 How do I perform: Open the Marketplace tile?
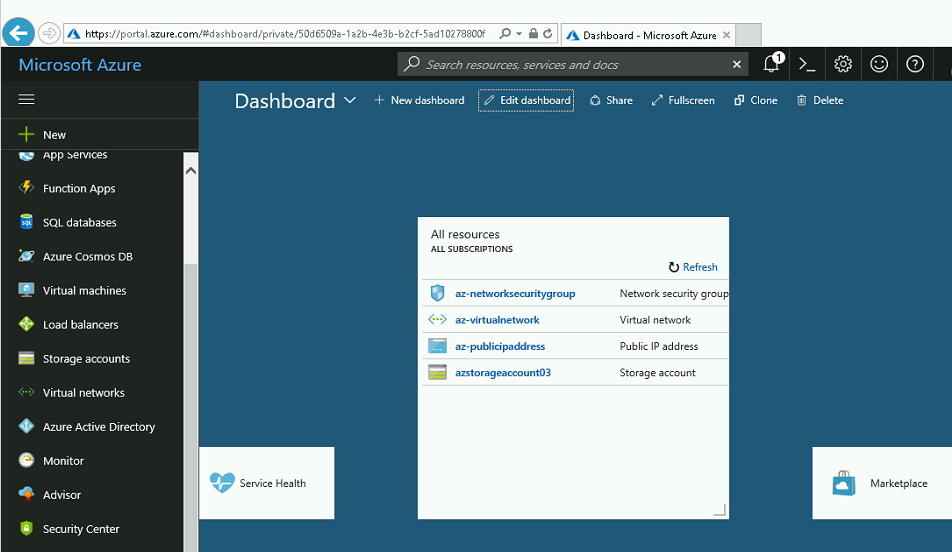[x=882, y=483]
